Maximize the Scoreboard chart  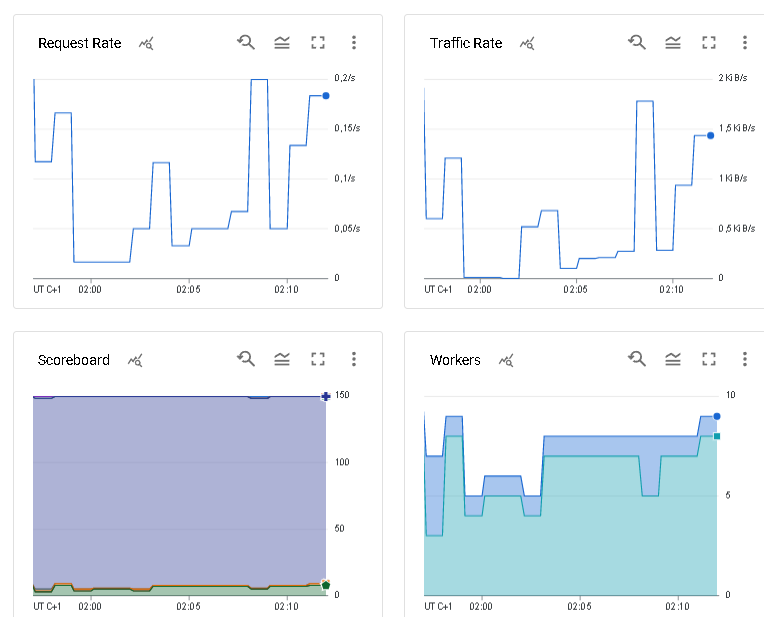[x=318, y=360]
